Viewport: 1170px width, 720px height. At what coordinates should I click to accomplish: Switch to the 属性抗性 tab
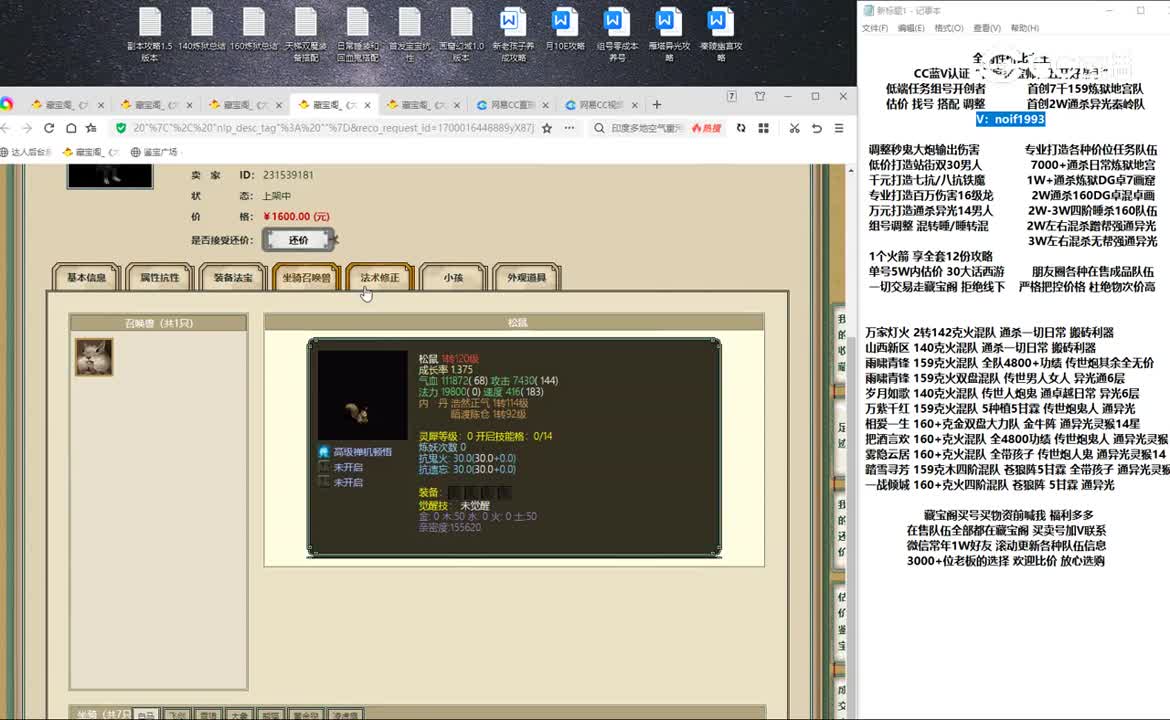pyautogui.click(x=160, y=277)
